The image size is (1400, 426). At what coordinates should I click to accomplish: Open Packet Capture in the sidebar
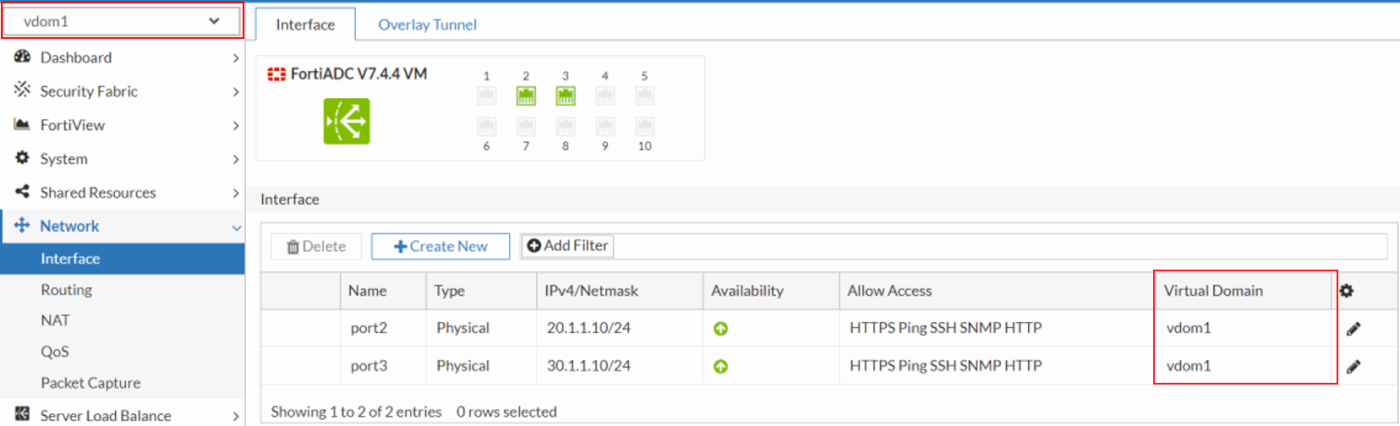[x=90, y=383]
